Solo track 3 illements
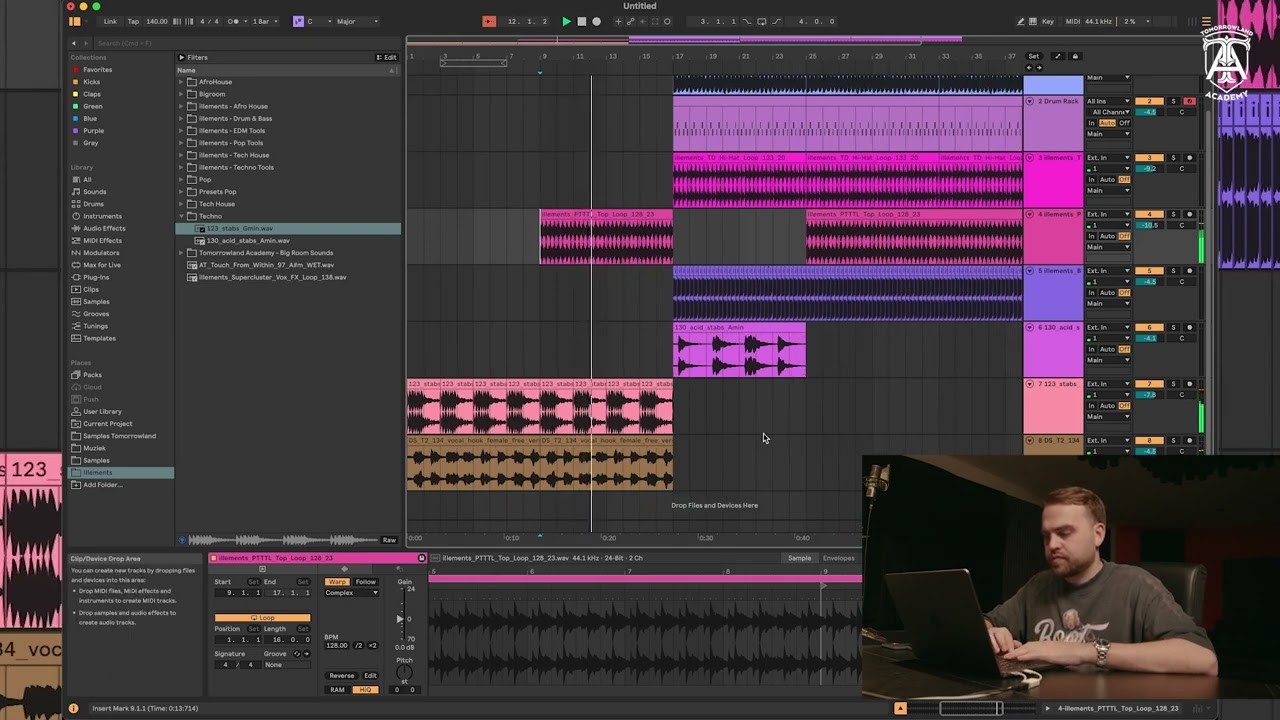This screenshot has height=720, width=1280. coord(1174,158)
